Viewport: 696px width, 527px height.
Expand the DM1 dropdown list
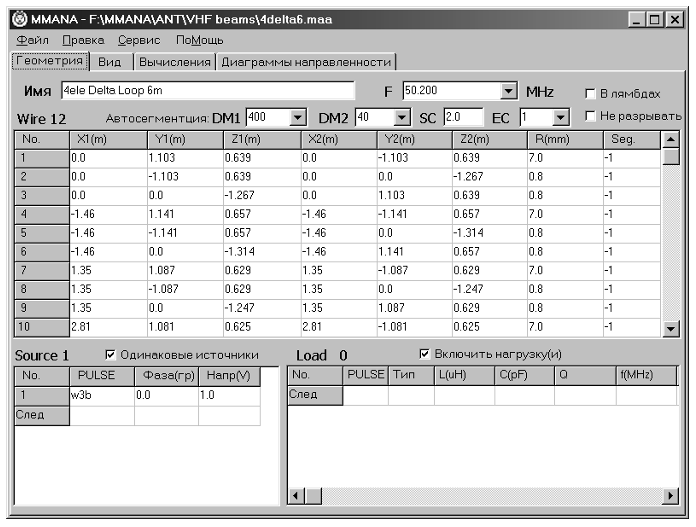297,117
